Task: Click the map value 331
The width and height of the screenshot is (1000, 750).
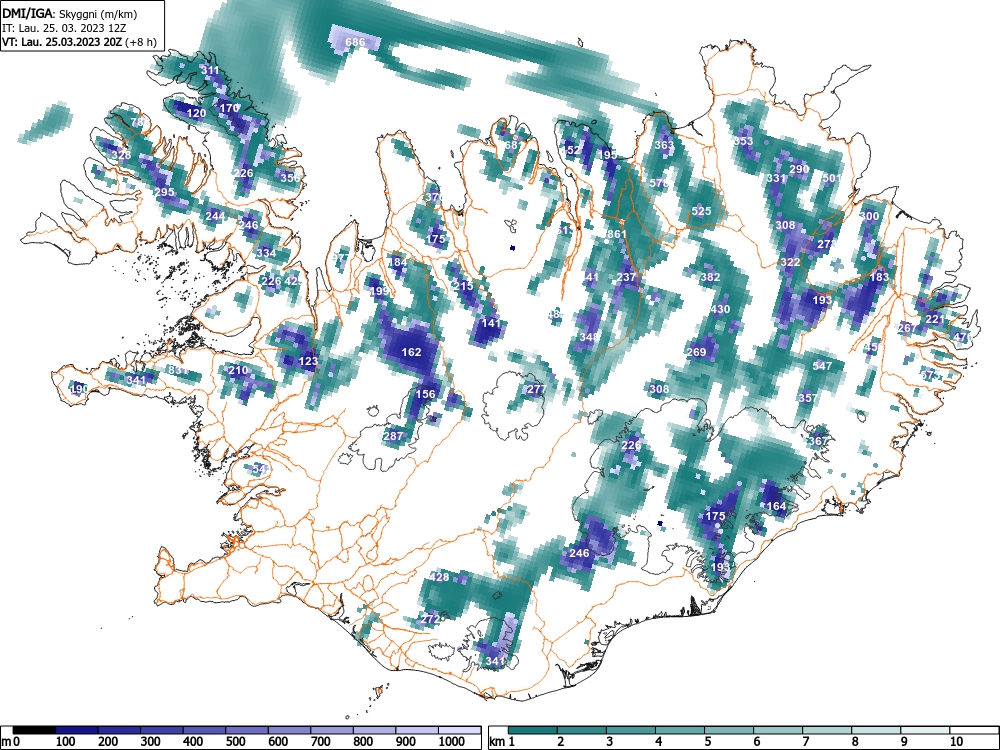Action: [776, 178]
